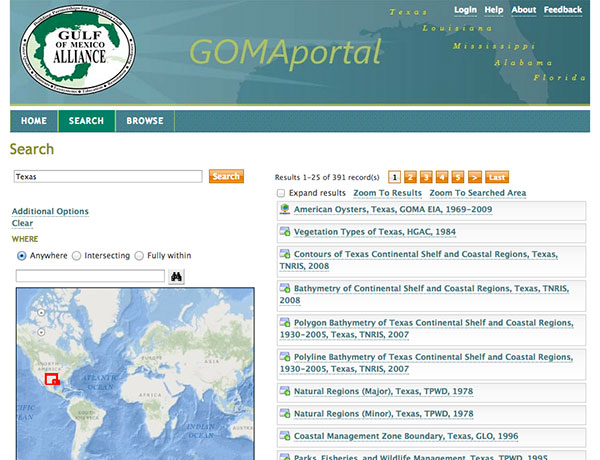The image size is (600, 460).
Task: Select the Intersecting radio button
Action: pyautogui.click(x=77, y=256)
